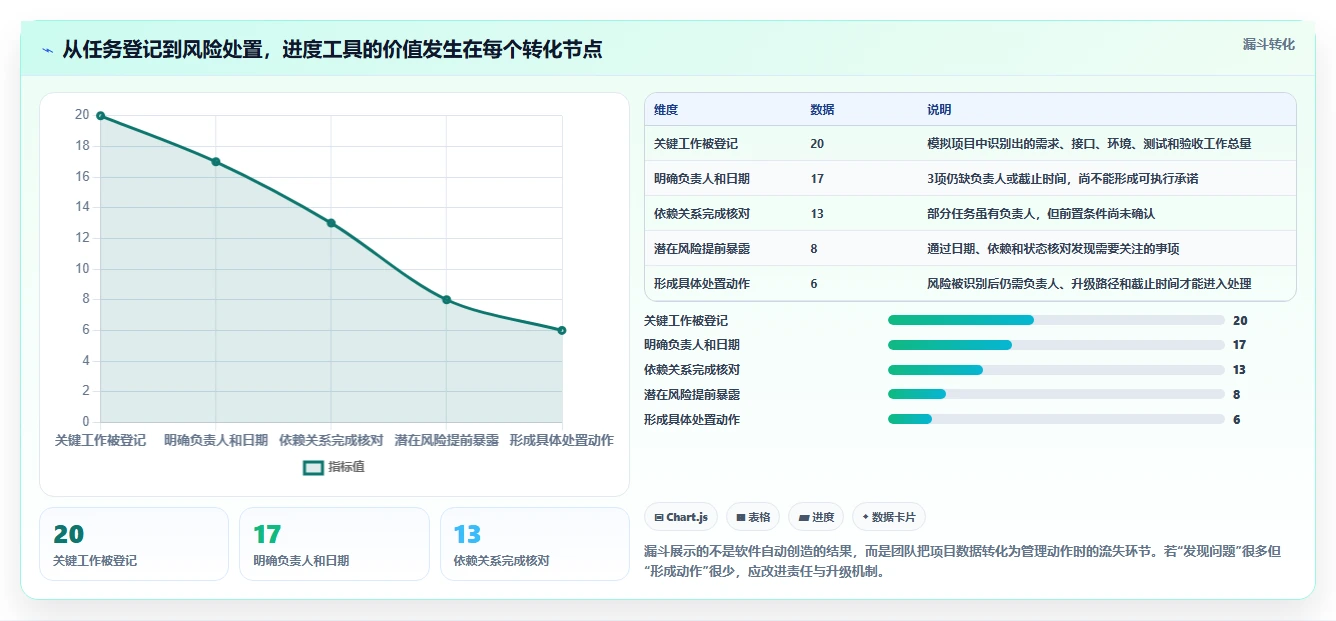
Task: Click chart data point for 依赖关系完成核对
Action: (331, 223)
